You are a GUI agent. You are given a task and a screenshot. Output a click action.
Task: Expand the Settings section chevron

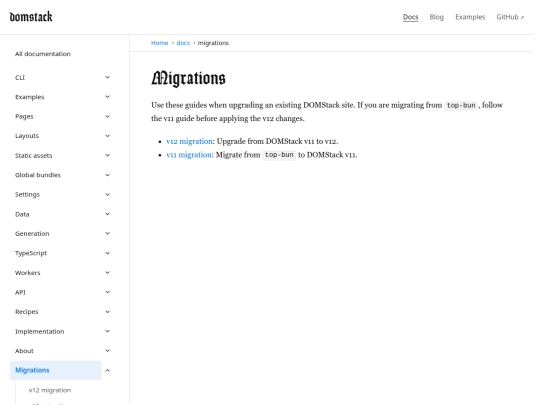[107, 194]
